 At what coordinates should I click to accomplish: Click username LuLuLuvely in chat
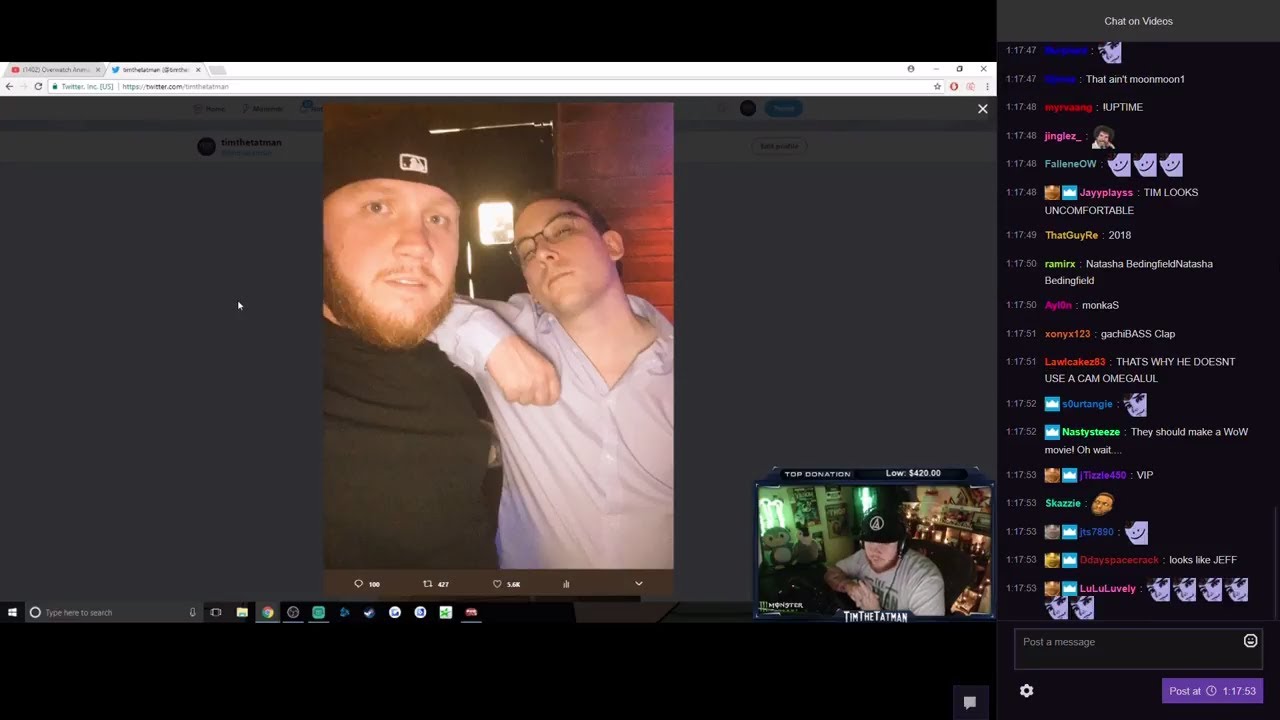(1108, 589)
